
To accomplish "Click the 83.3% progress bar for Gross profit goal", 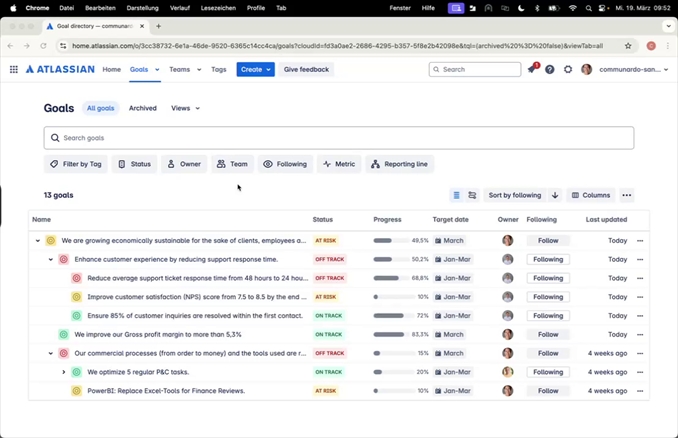I will [x=389, y=335].
